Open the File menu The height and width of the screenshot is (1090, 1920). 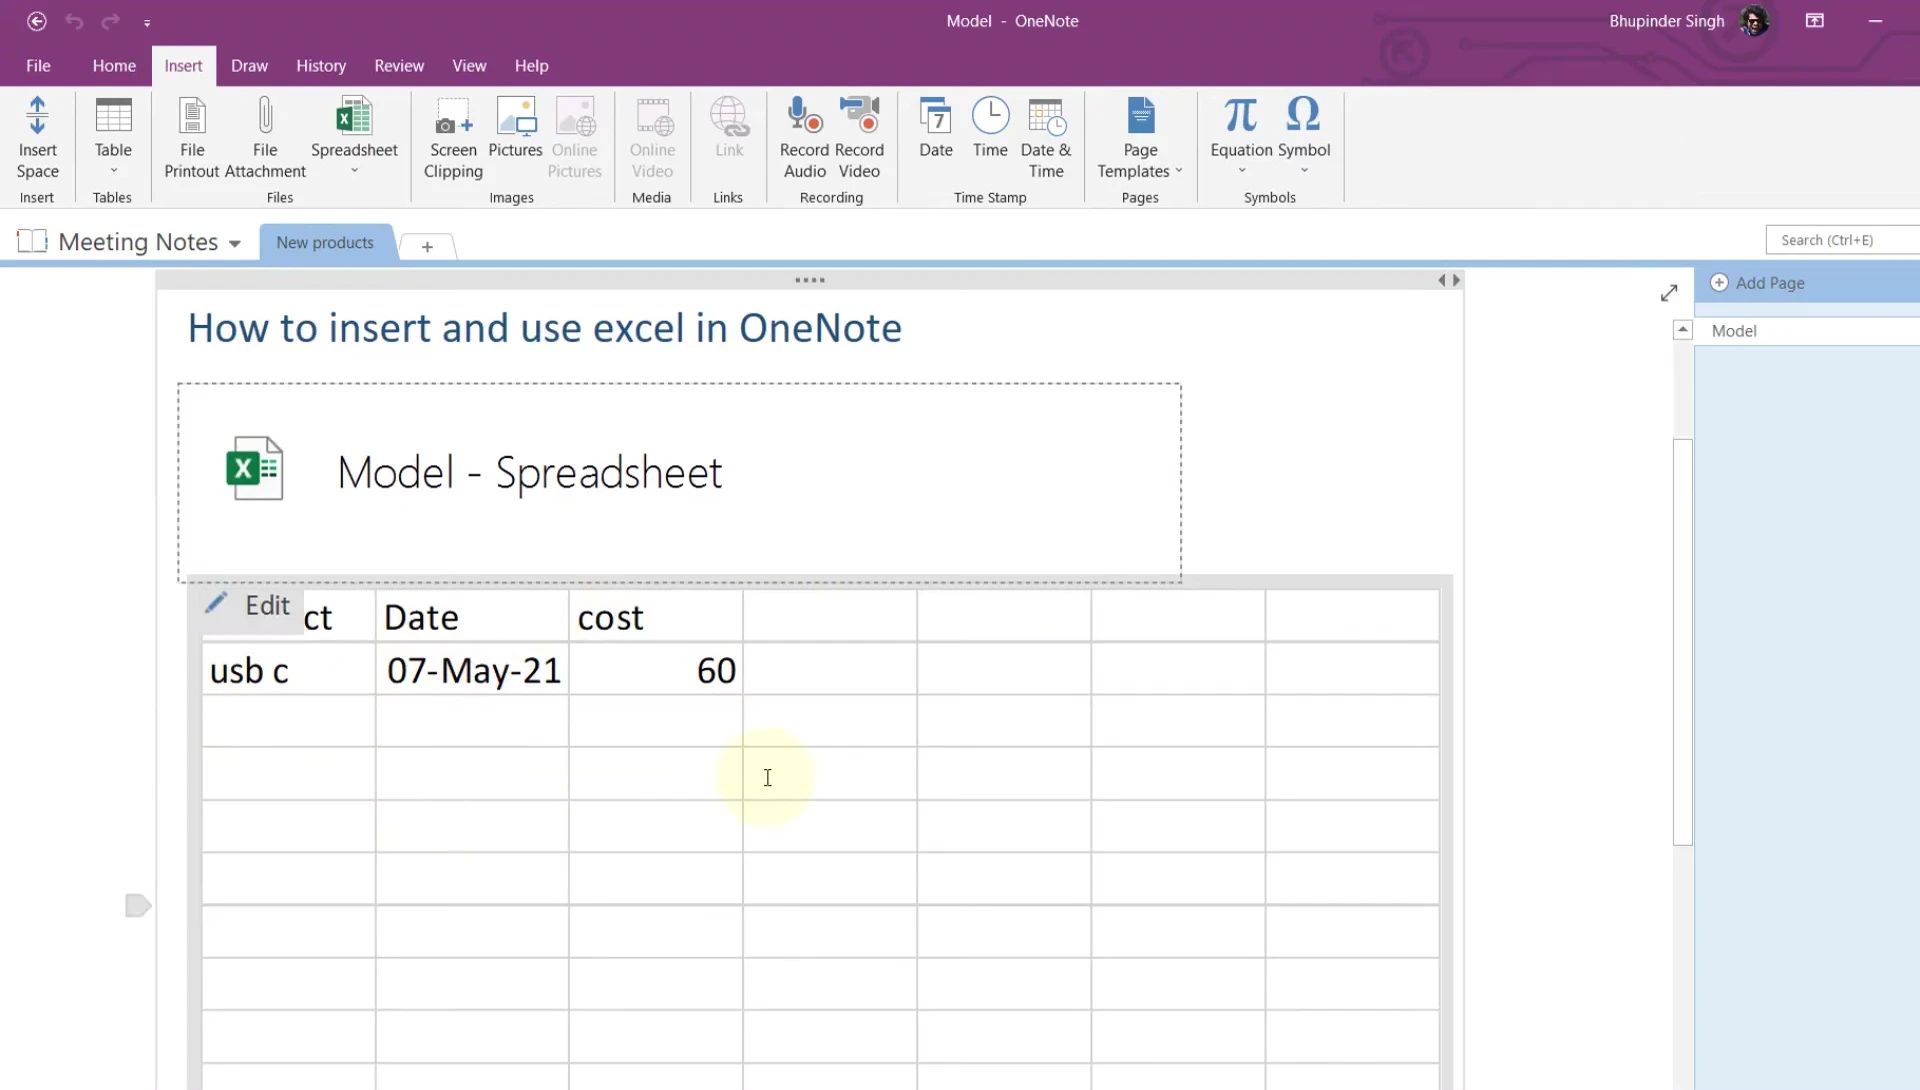pyautogui.click(x=38, y=66)
